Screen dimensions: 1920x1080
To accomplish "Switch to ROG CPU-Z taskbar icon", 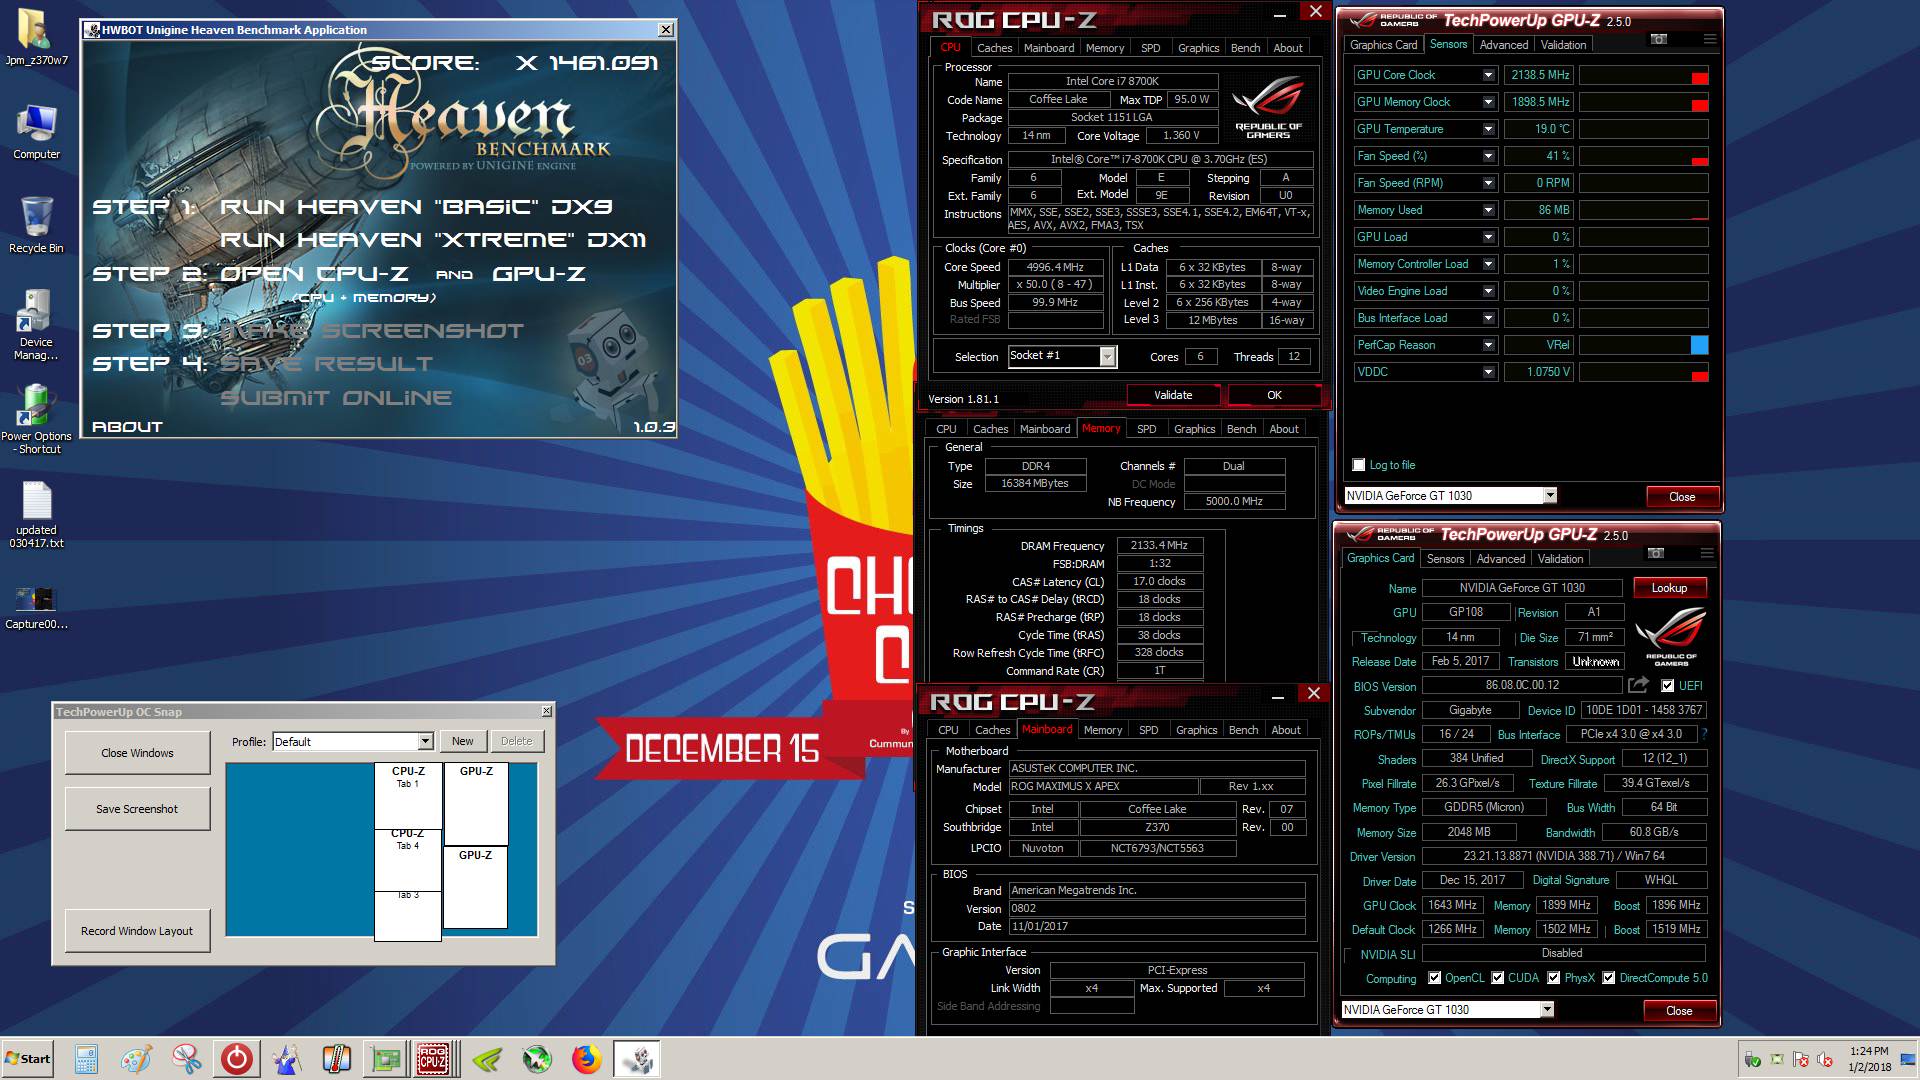I will pos(433,1059).
